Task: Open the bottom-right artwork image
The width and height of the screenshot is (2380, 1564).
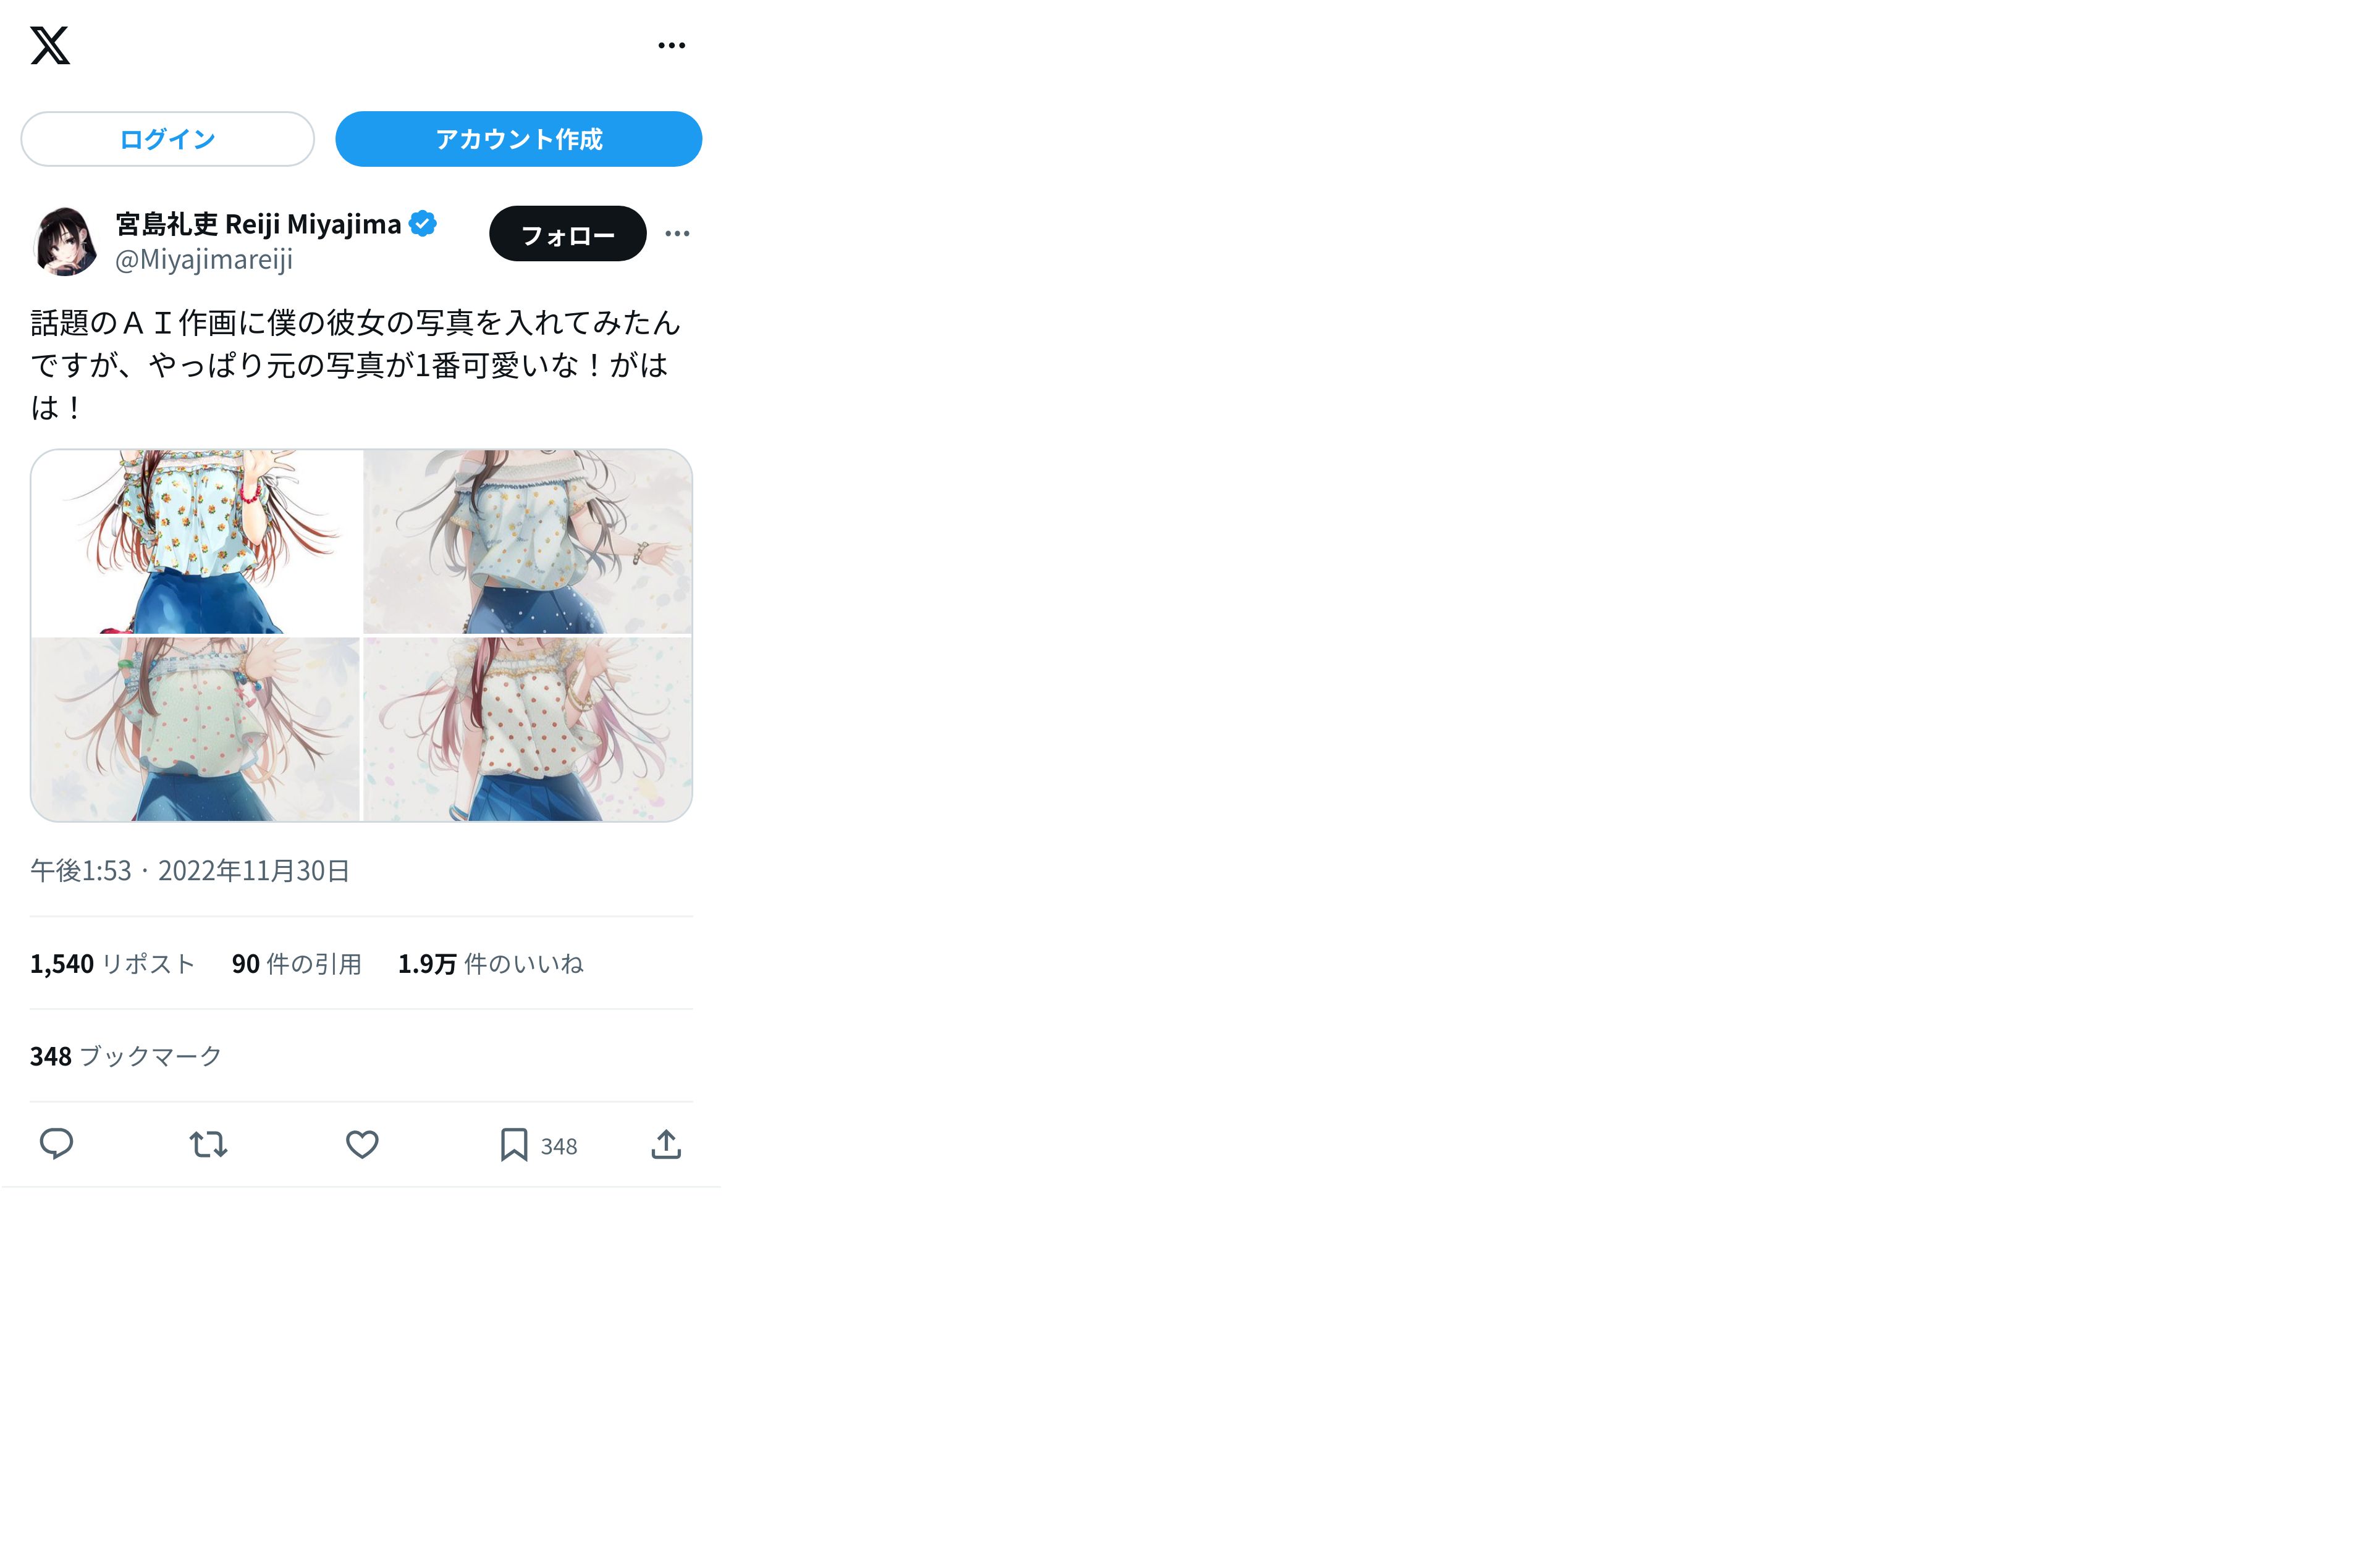Action: [527, 729]
